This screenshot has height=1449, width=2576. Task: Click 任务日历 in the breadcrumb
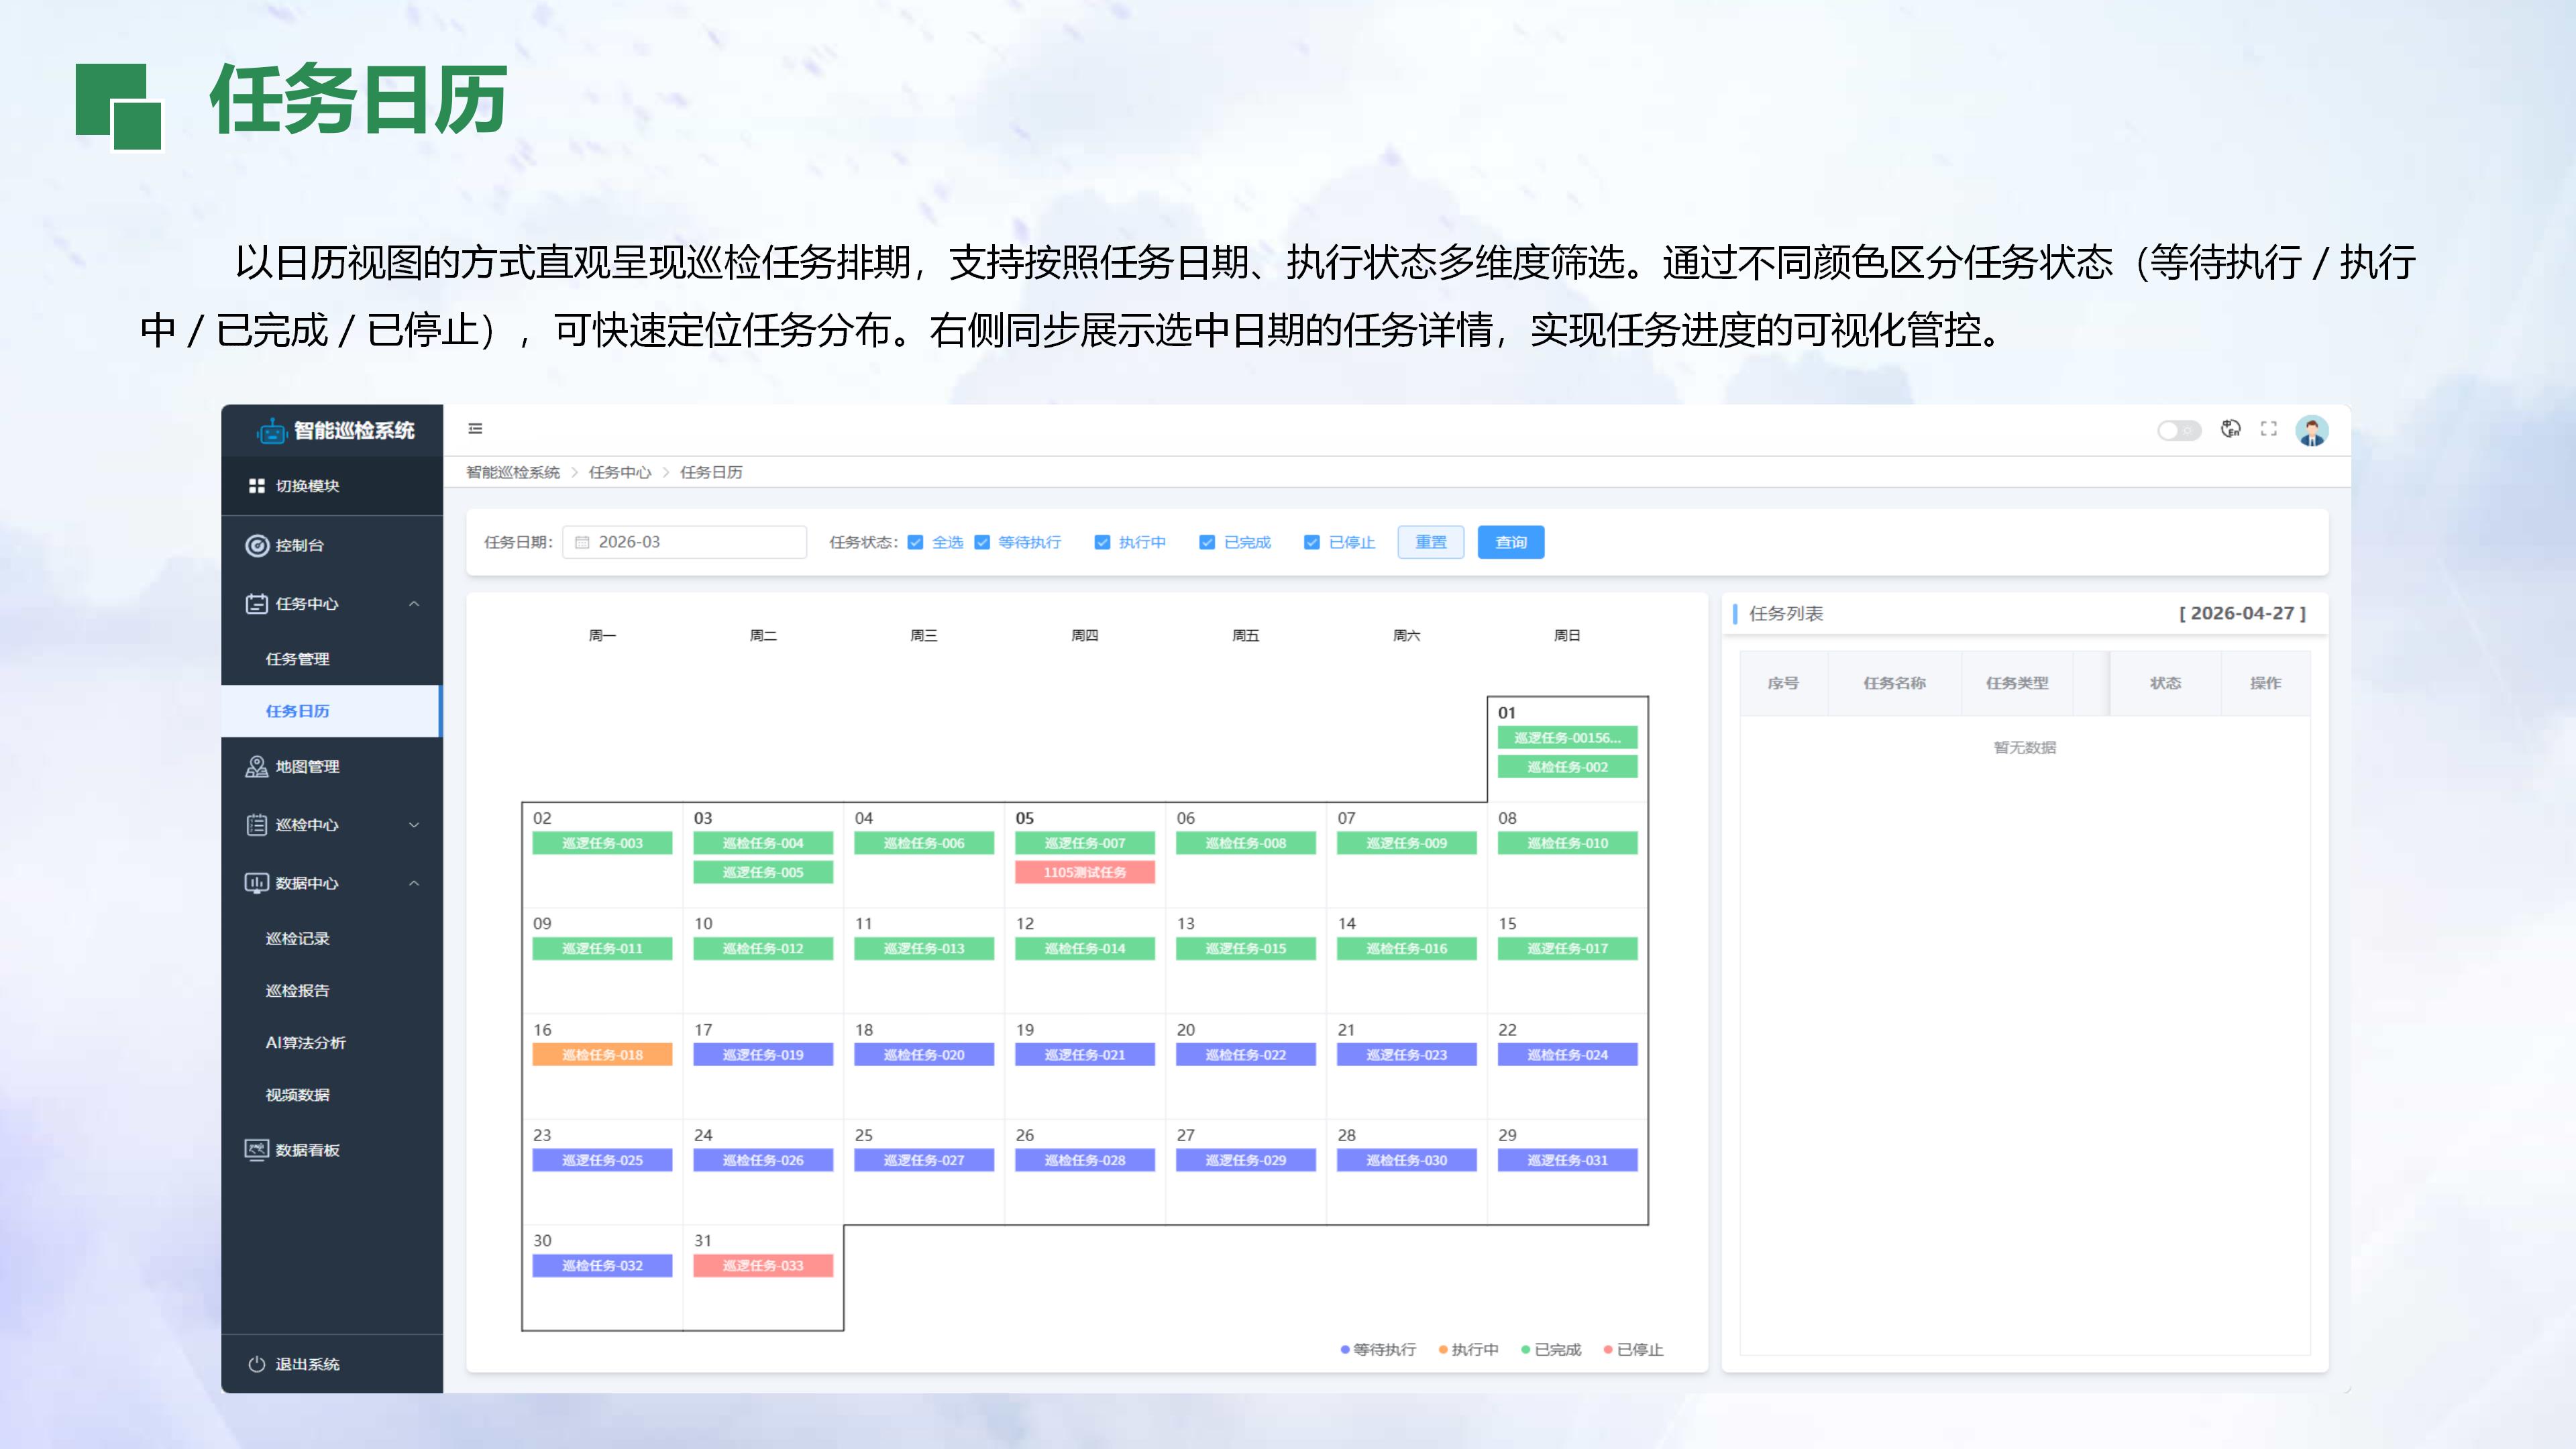711,472
